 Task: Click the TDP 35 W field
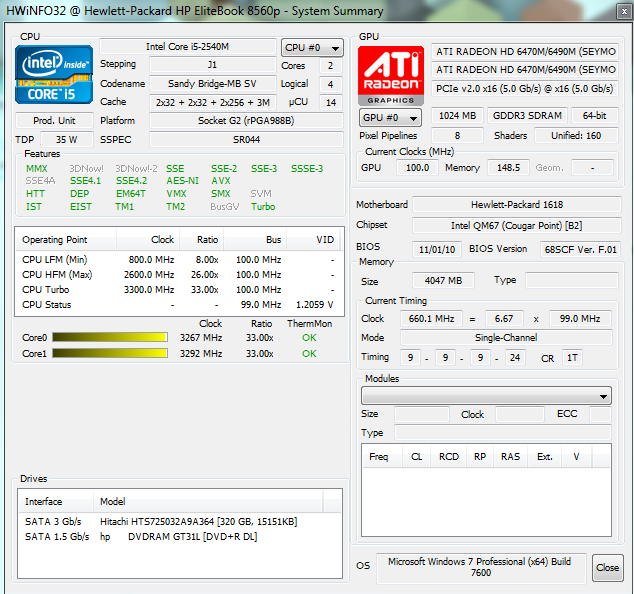[67, 140]
